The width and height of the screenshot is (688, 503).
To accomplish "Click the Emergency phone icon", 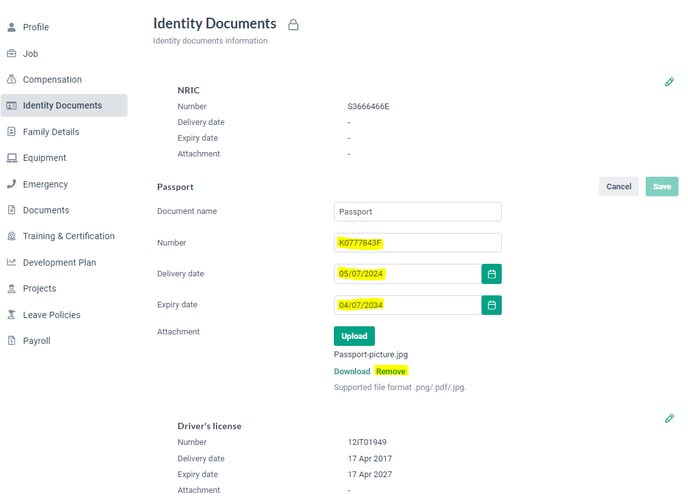I will [12, 184].
